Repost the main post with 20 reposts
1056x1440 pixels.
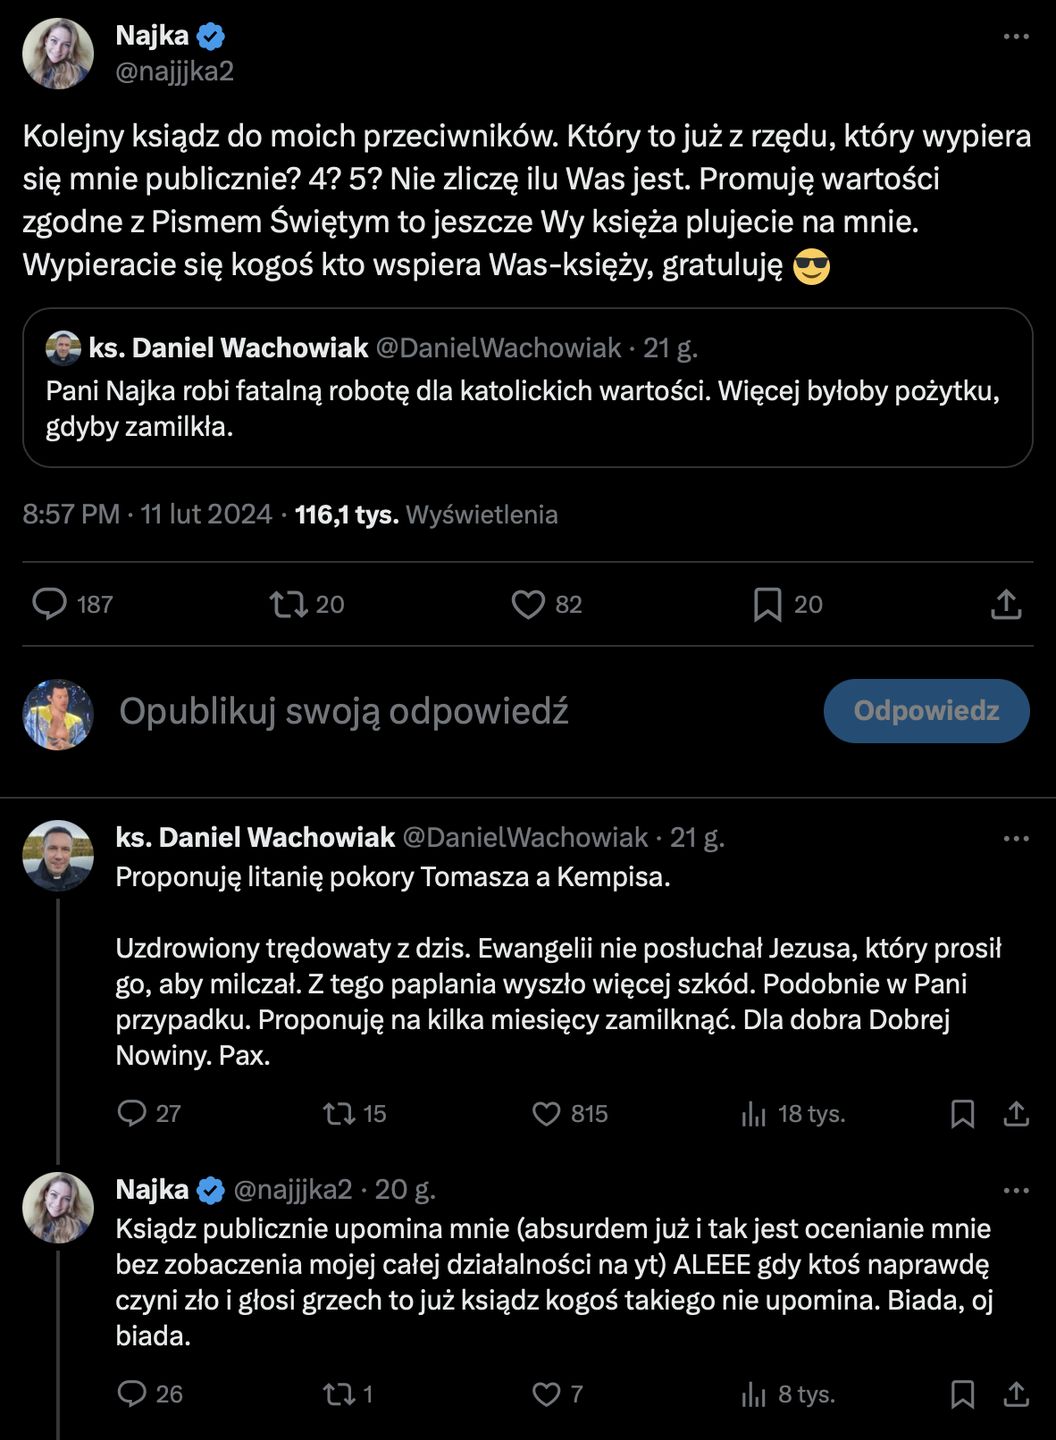(289, 604)
